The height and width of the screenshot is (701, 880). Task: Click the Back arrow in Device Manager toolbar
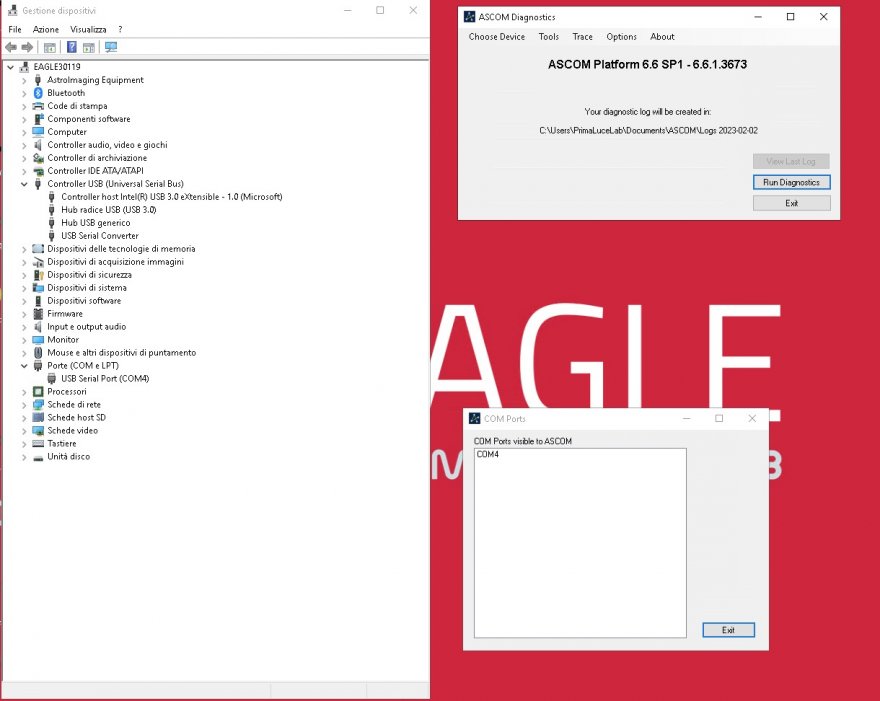click(11, 47)
